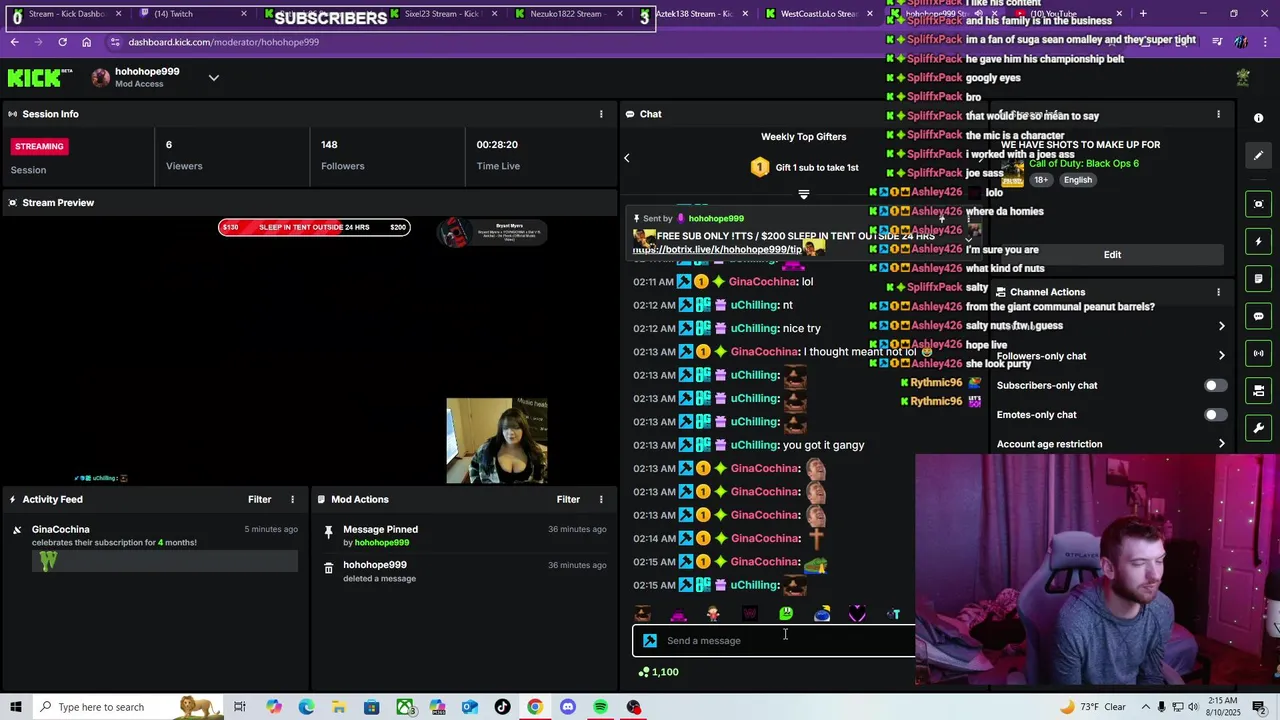1280x720 pixels.
Task: Expand Followers-only chat options
Action: click(1221, 355)
